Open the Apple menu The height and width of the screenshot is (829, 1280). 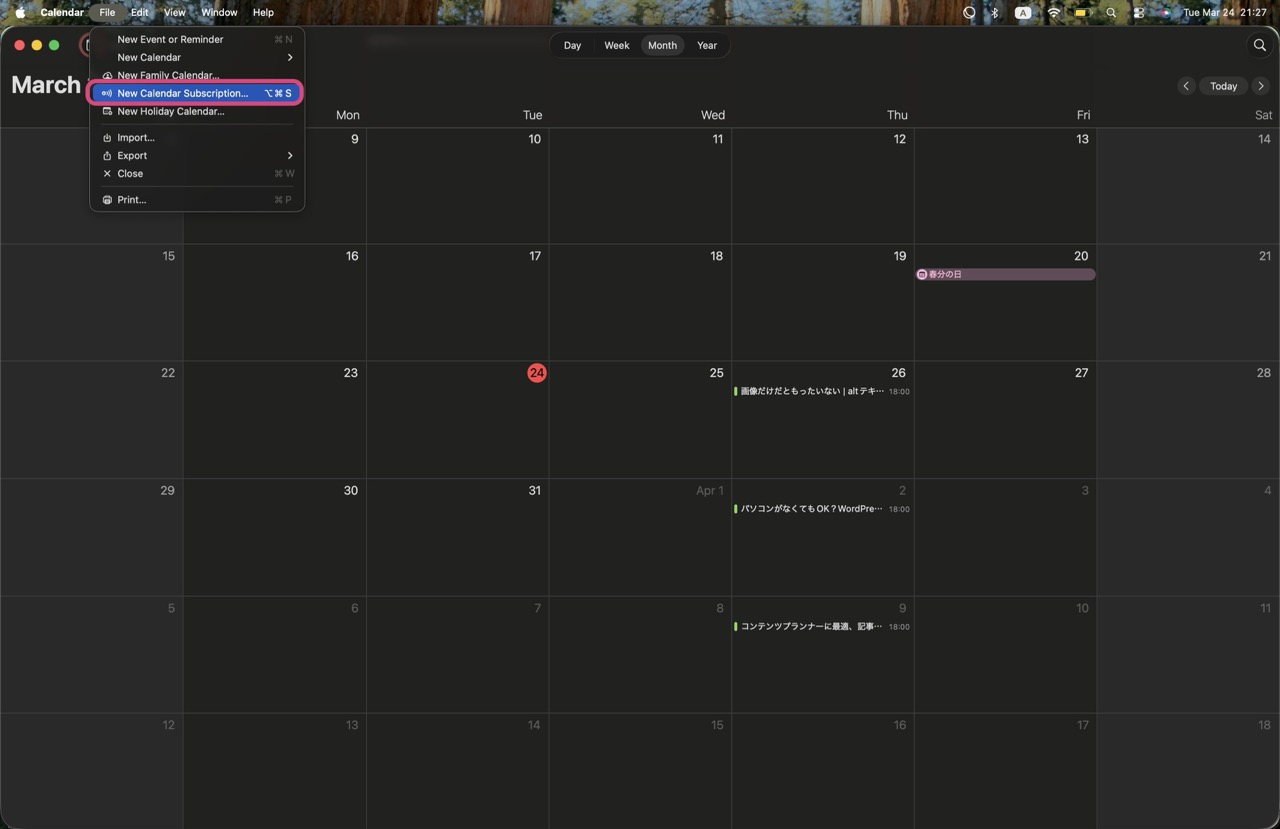click(x=19, y=13)
